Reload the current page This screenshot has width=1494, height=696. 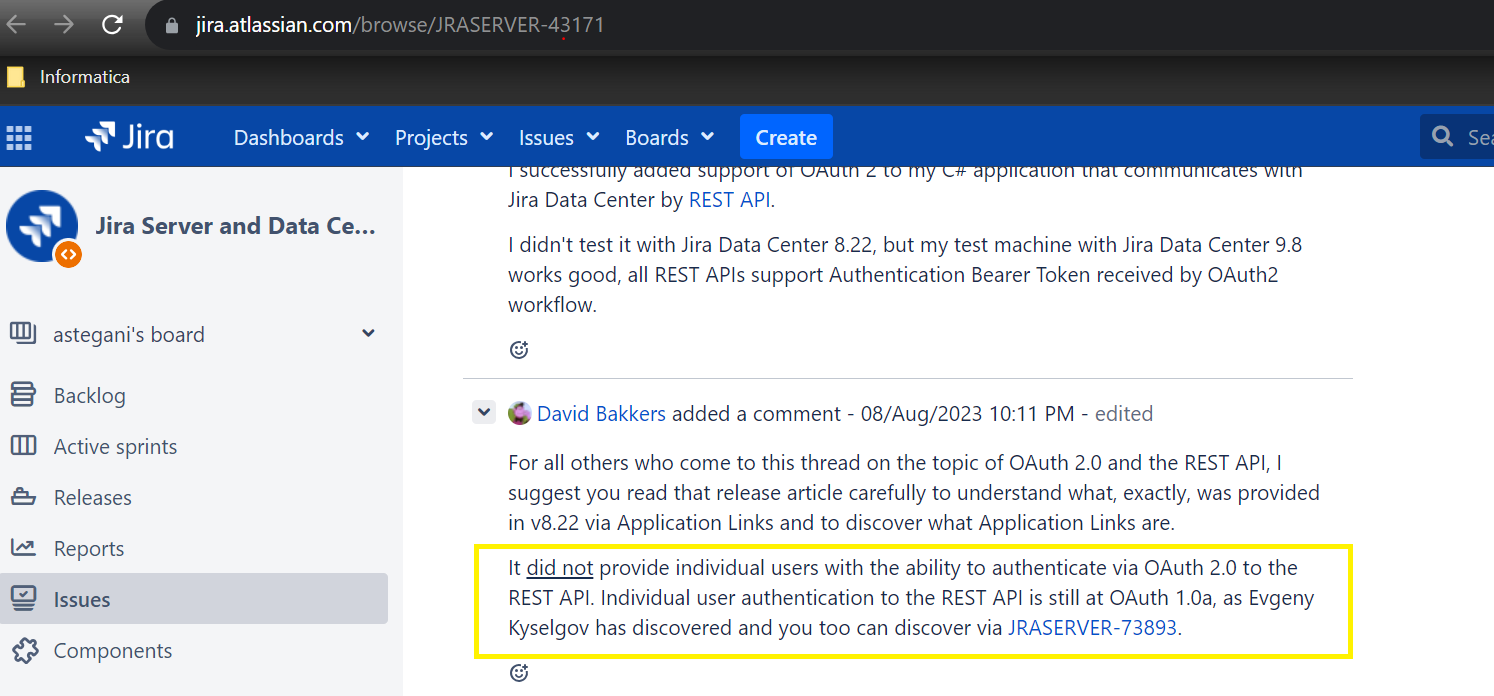pyautogui.click(x=110, y=24)
